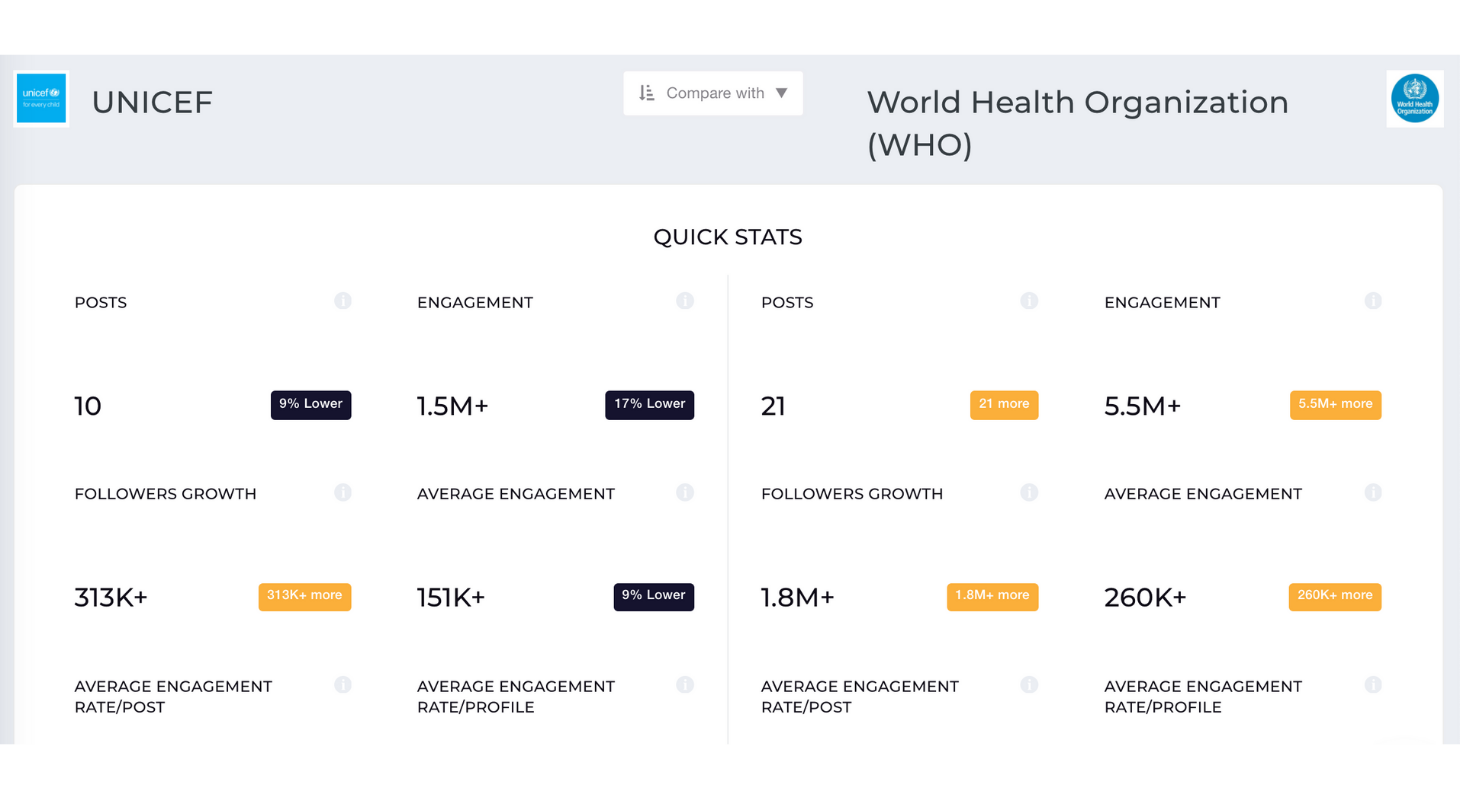Click WHO posts value '21'
This screenshot has height=800, width=1460.
coord(774,406)
